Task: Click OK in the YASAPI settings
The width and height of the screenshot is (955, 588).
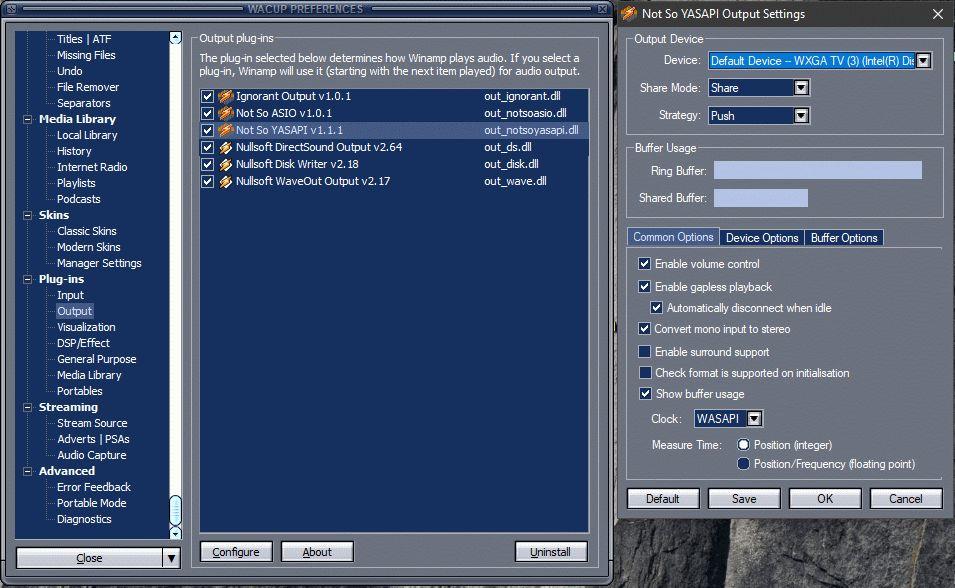Action: click(x=825, y=498)
